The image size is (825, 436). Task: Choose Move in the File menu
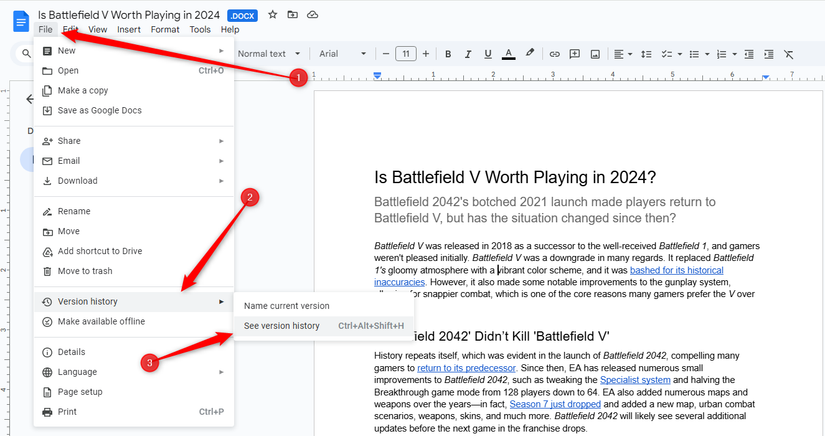[134, 231]
